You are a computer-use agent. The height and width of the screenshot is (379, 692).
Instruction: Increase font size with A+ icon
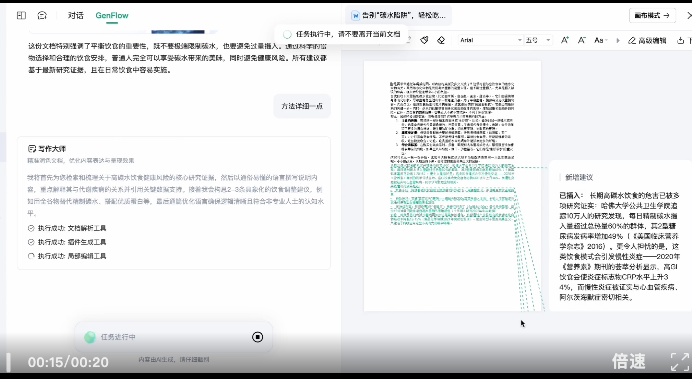click(564, 40)
